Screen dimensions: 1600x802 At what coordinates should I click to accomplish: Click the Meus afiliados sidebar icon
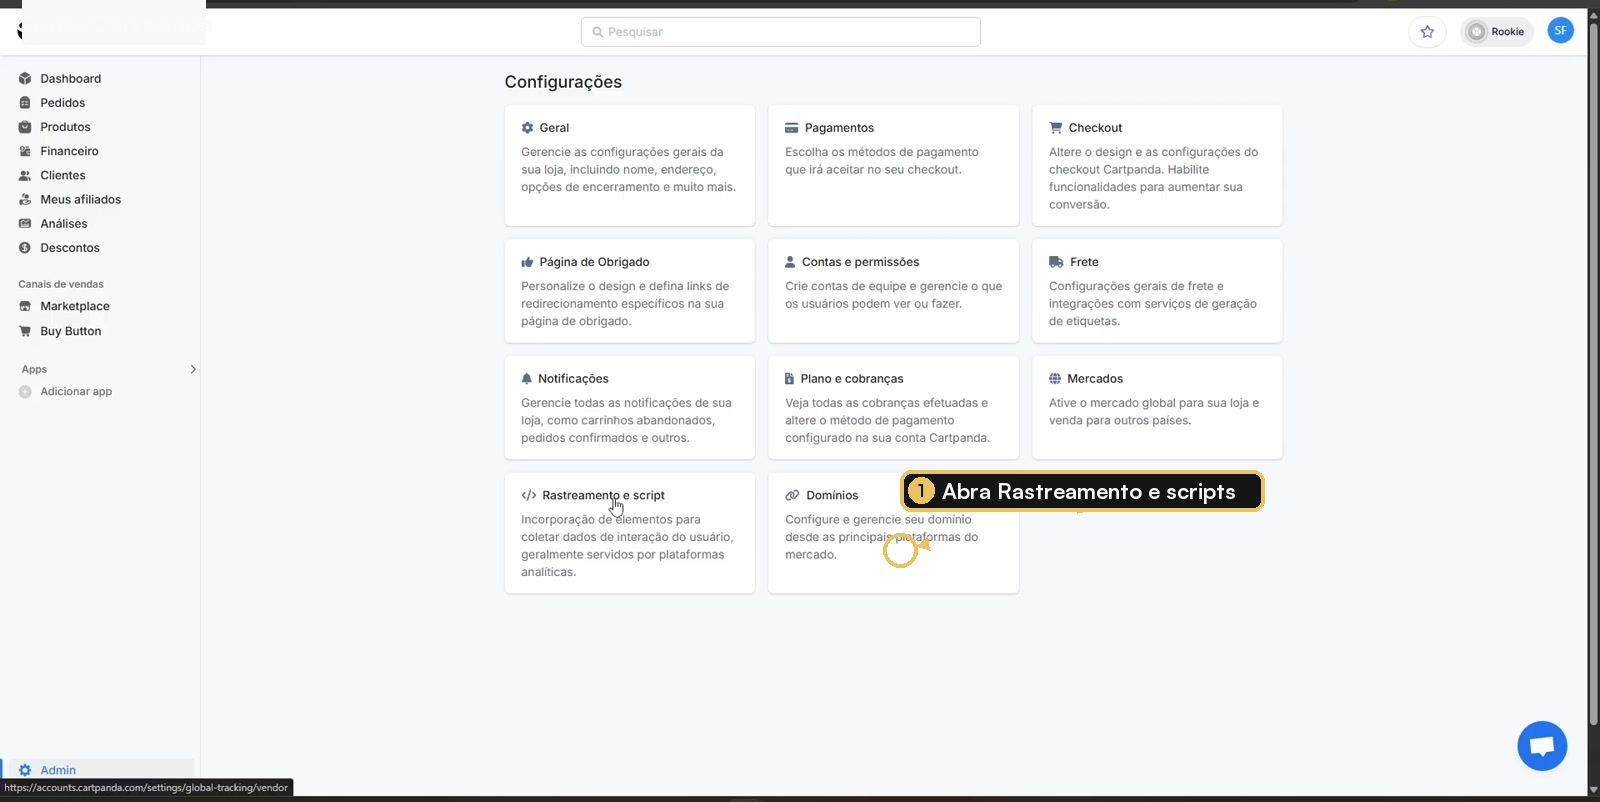pyautogui.click(x=25, y=199)
